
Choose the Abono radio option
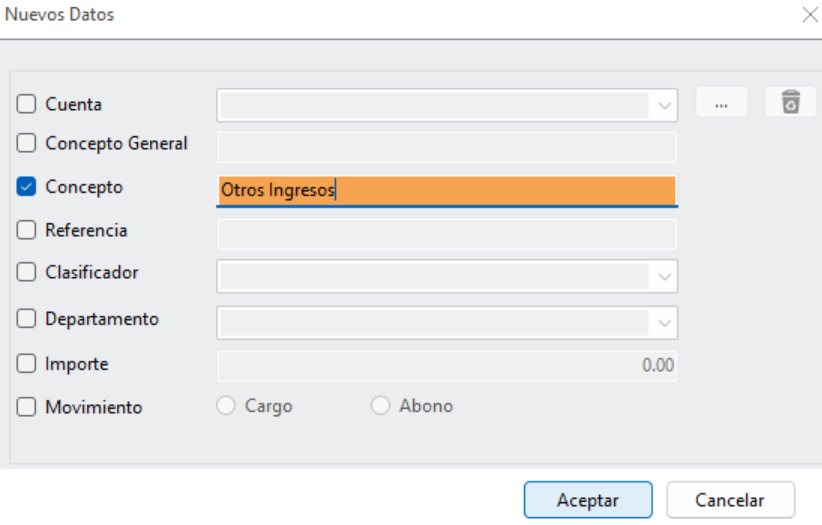pos(380,405)
